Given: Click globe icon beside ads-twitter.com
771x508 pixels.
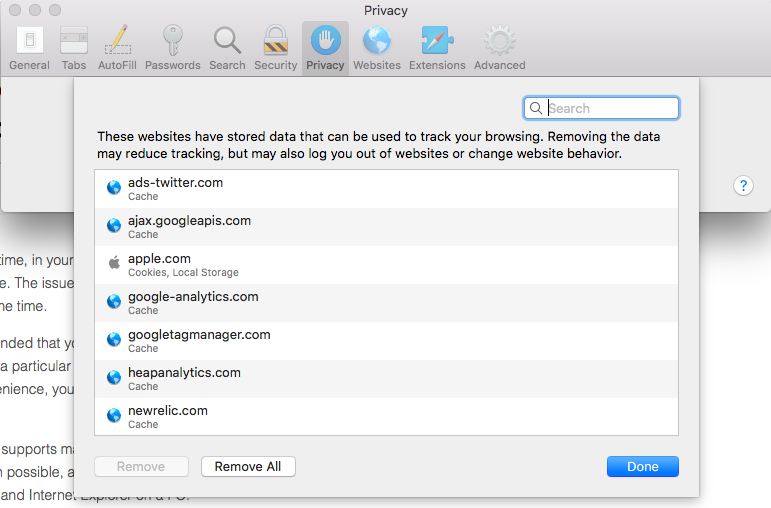Looking at the screenshot, I should pyautogui.click(x=114, y=187).
